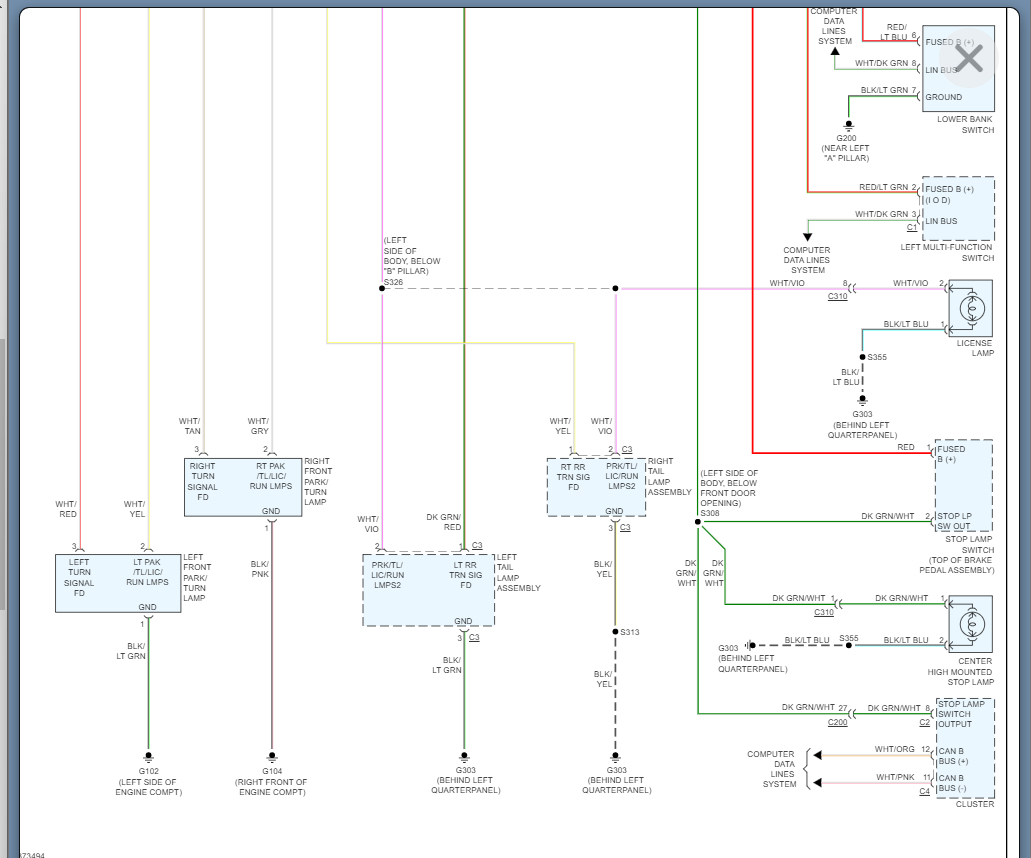The width and height of the screenshot is (1031, 858).
Task: Click the 'WHT/PNK' wire label
Action: pos(895,777)
